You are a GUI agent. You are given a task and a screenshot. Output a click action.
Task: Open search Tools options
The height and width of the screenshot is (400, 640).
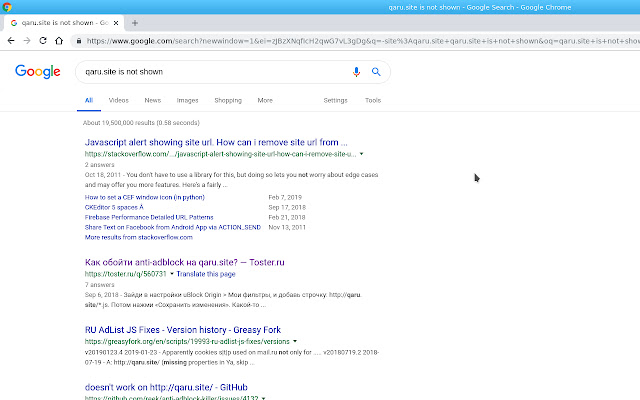(x=373, y=100)
